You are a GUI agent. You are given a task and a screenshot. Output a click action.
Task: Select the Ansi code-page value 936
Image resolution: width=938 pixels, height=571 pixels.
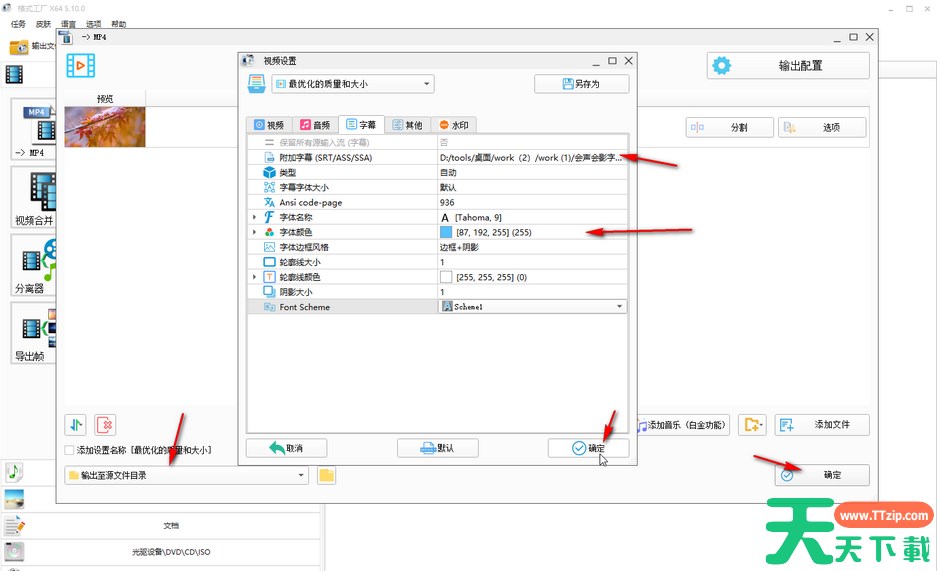532,202
